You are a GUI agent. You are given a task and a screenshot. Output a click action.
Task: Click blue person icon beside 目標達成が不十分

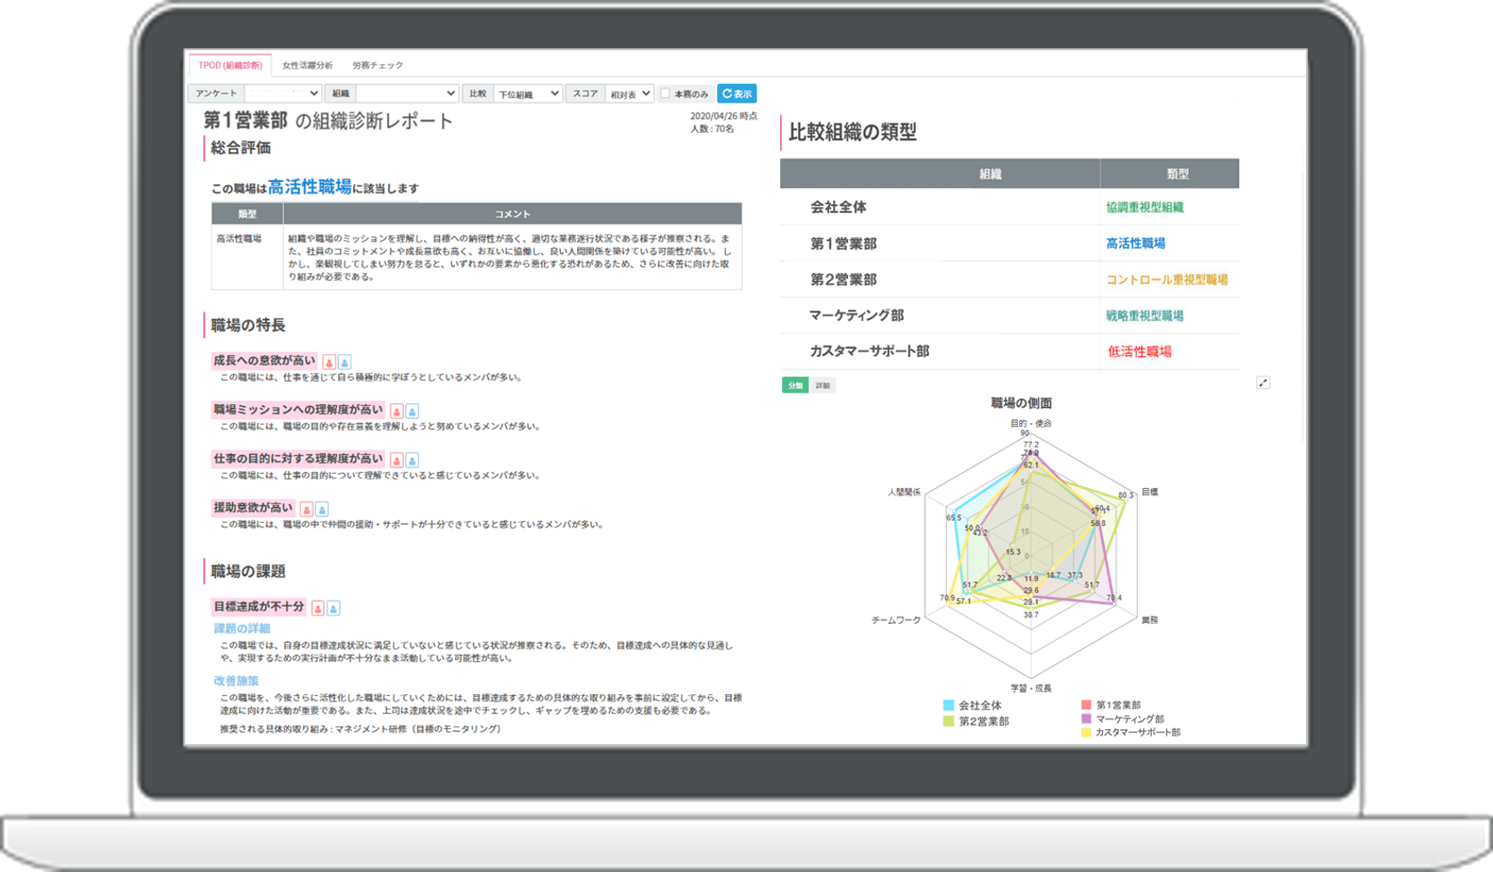(333, 608)
